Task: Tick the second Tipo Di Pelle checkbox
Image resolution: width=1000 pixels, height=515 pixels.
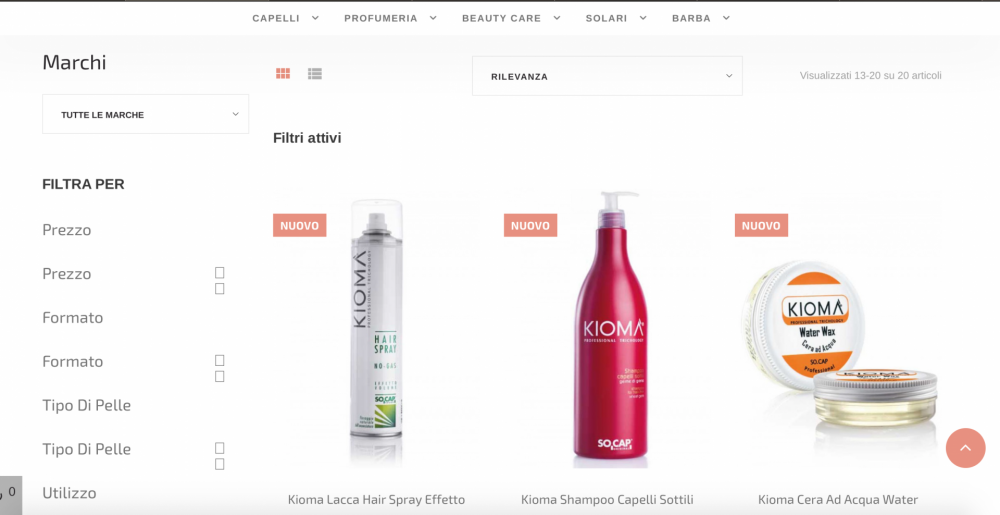Action: [219, 465]
